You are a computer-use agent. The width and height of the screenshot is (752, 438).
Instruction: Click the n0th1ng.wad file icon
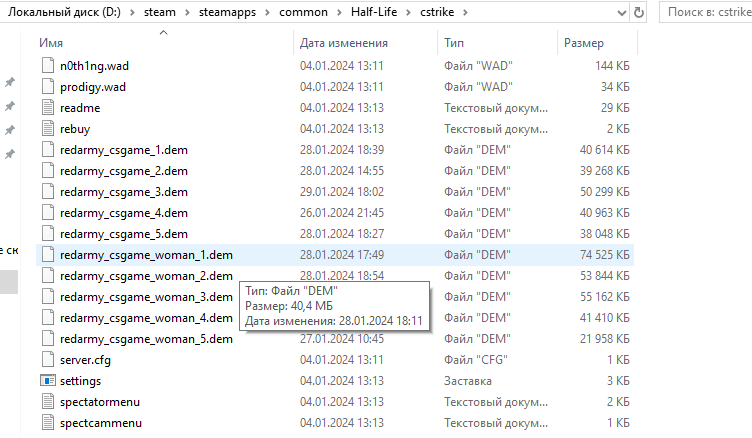pyautogui.click(x=48, y=66)
